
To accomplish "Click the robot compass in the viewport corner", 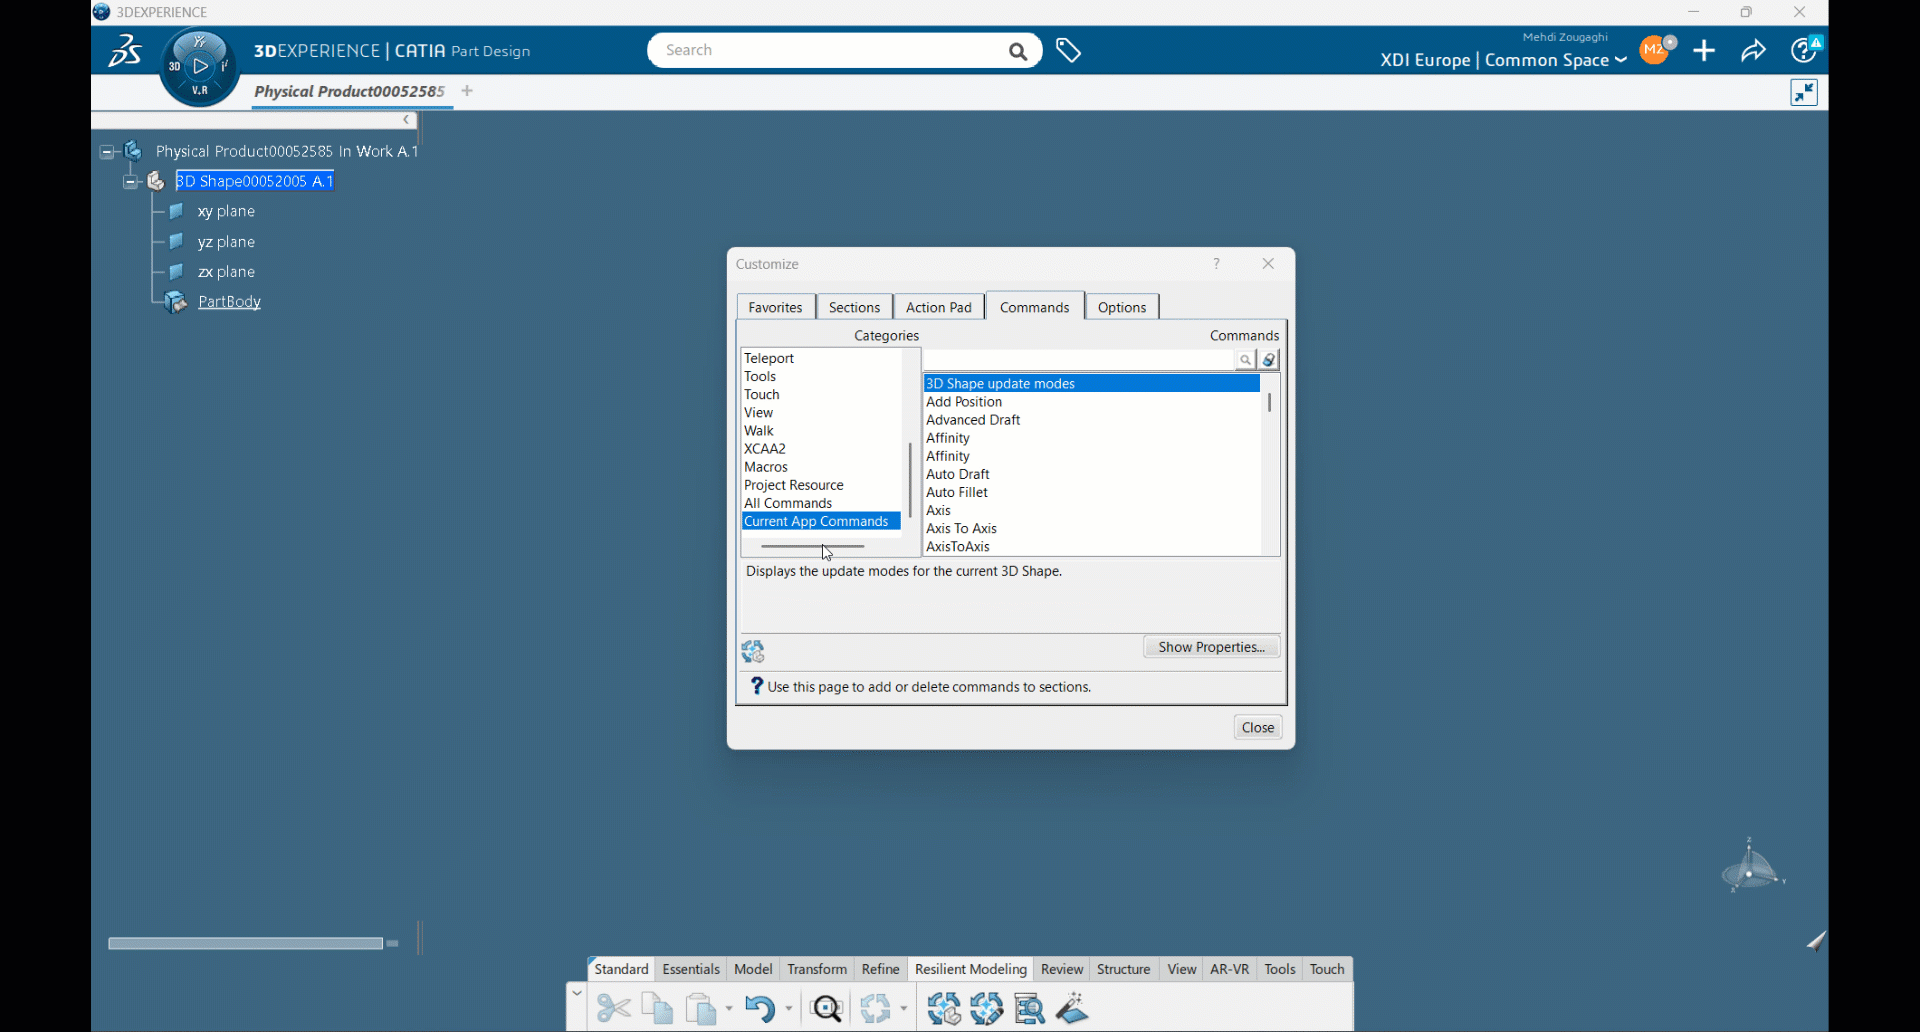I will 1752,865.
